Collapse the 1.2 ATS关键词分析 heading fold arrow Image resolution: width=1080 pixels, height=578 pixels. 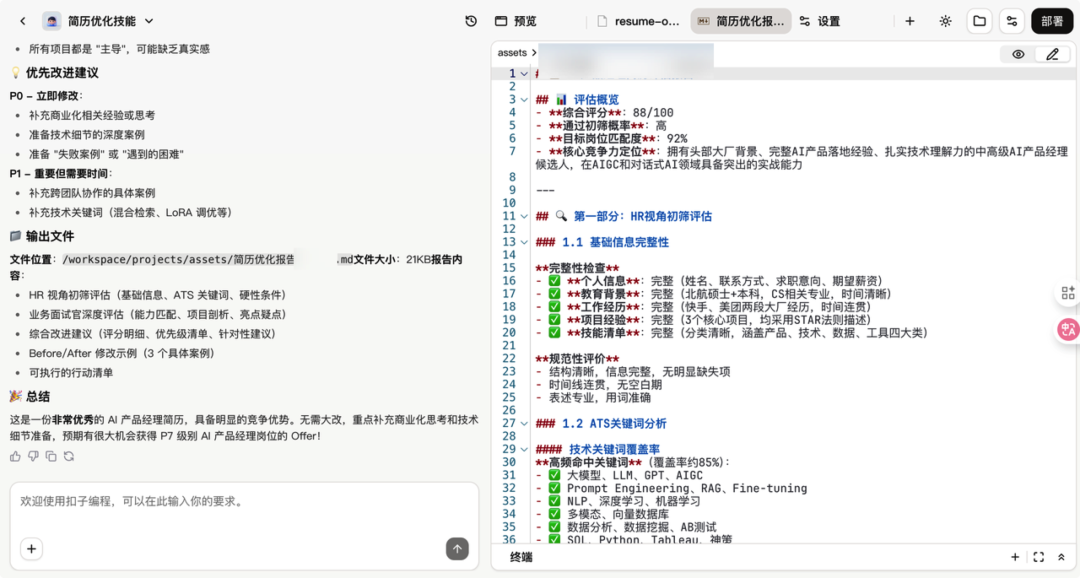[524, 423]
